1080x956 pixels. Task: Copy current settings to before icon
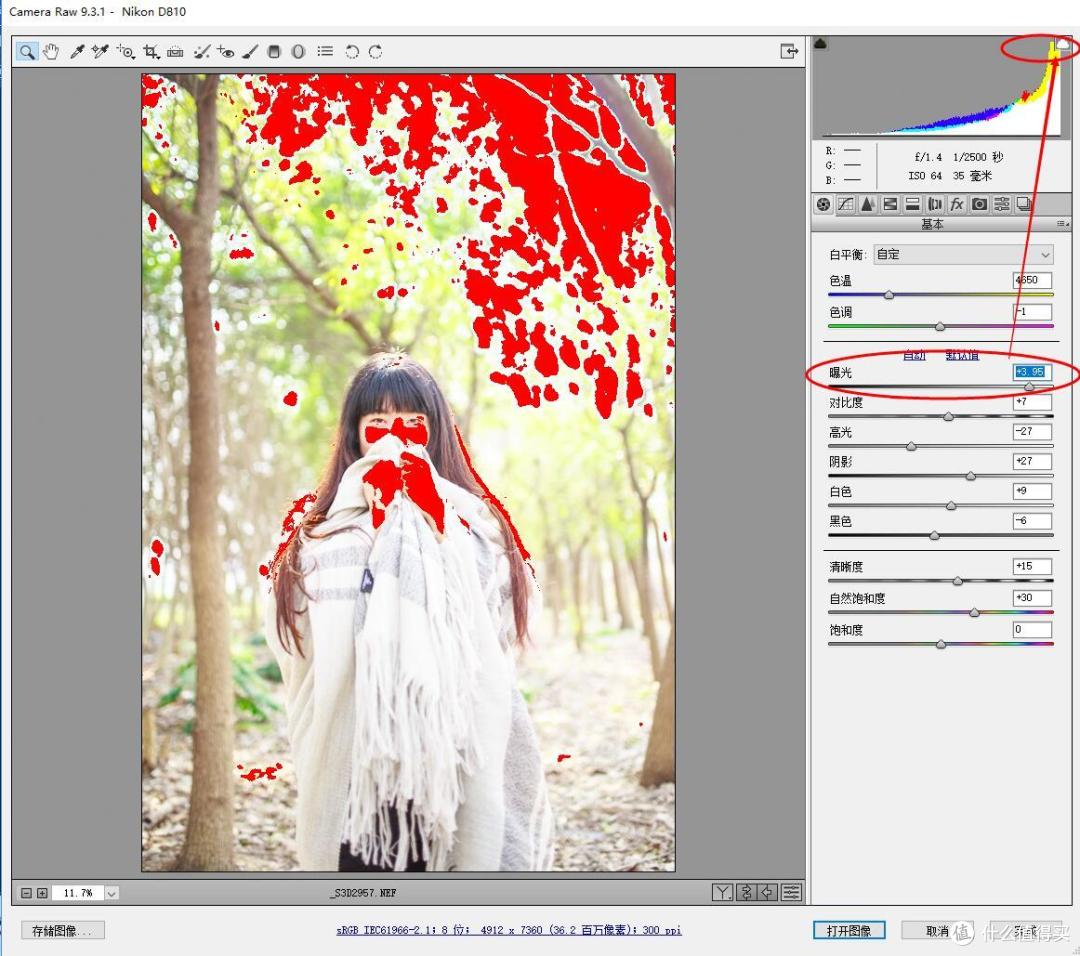pos(768,893)
